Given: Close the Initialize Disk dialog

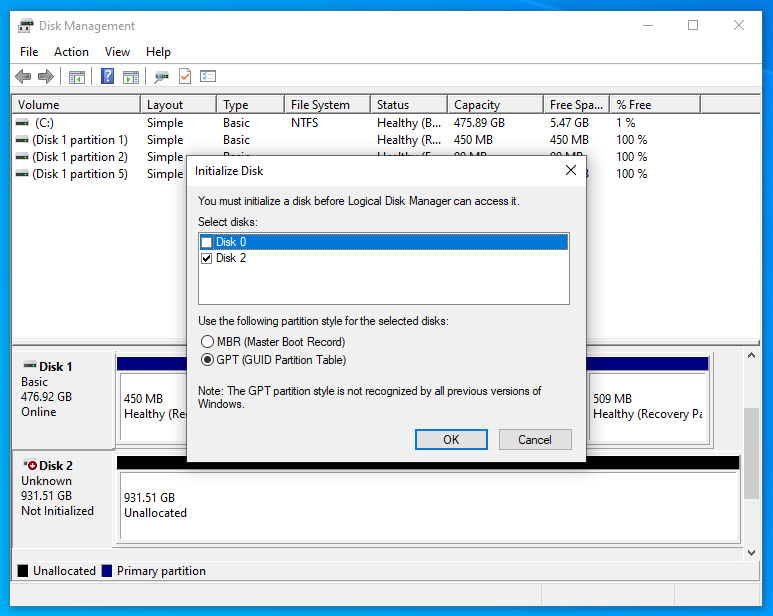Looking at the screenshot, I should point(571,171).
